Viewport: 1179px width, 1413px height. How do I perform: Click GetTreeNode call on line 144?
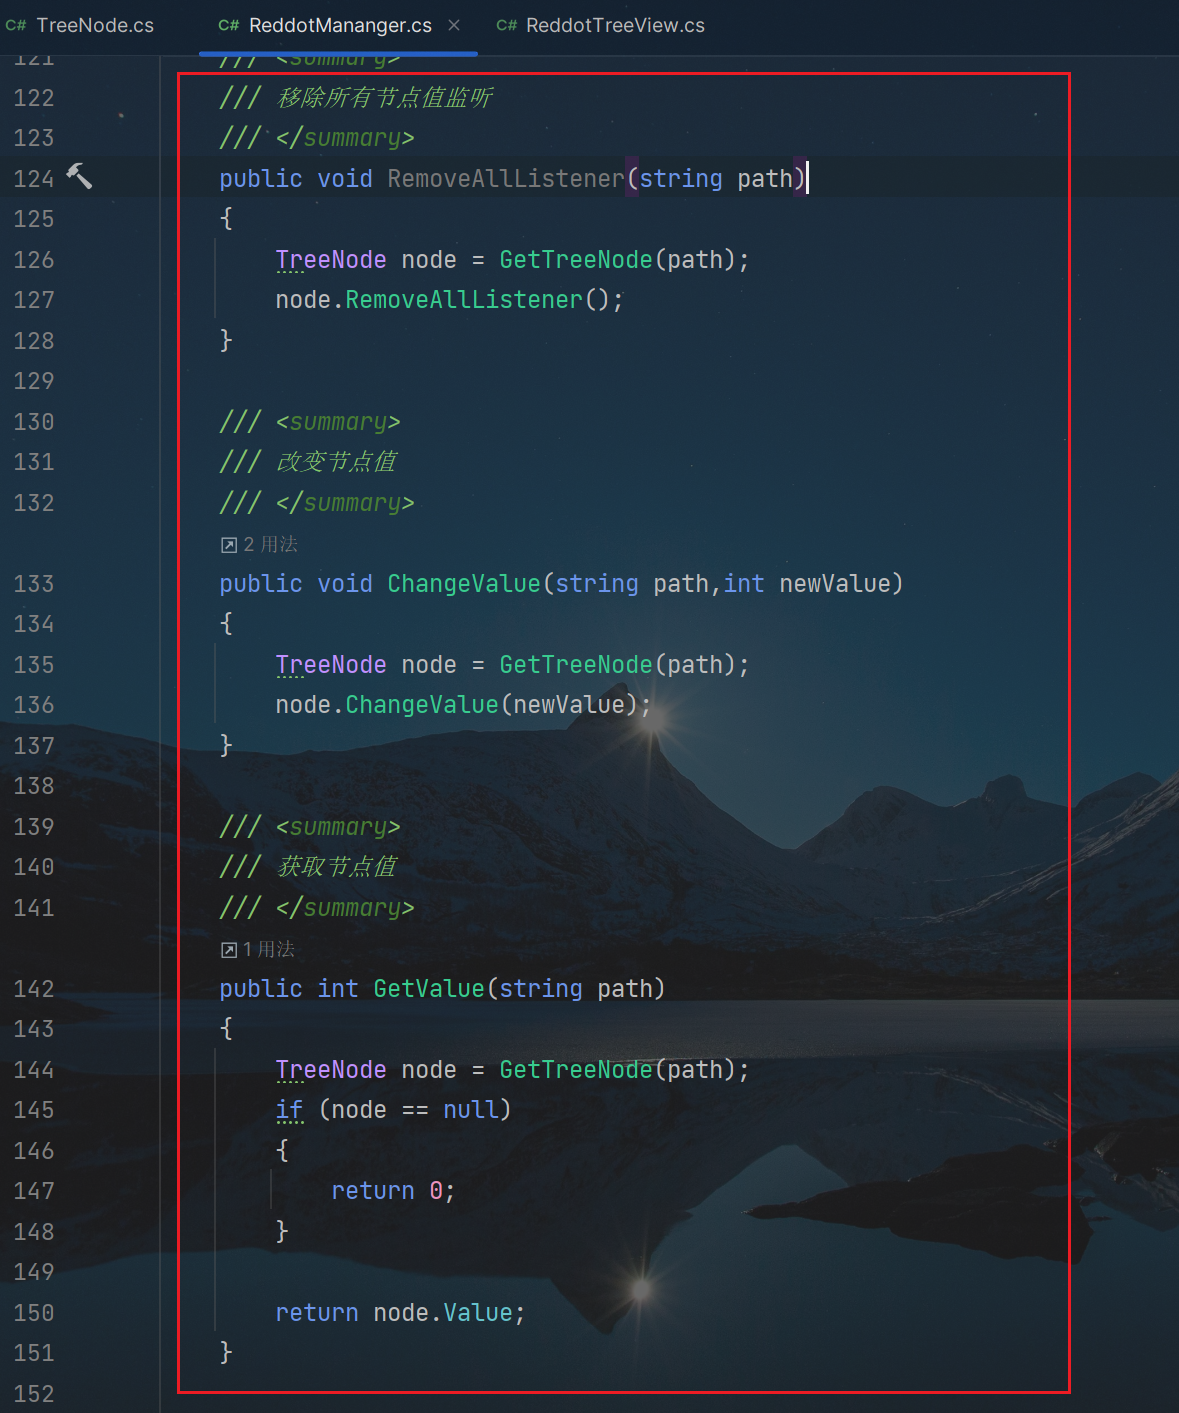[576, 1069]
